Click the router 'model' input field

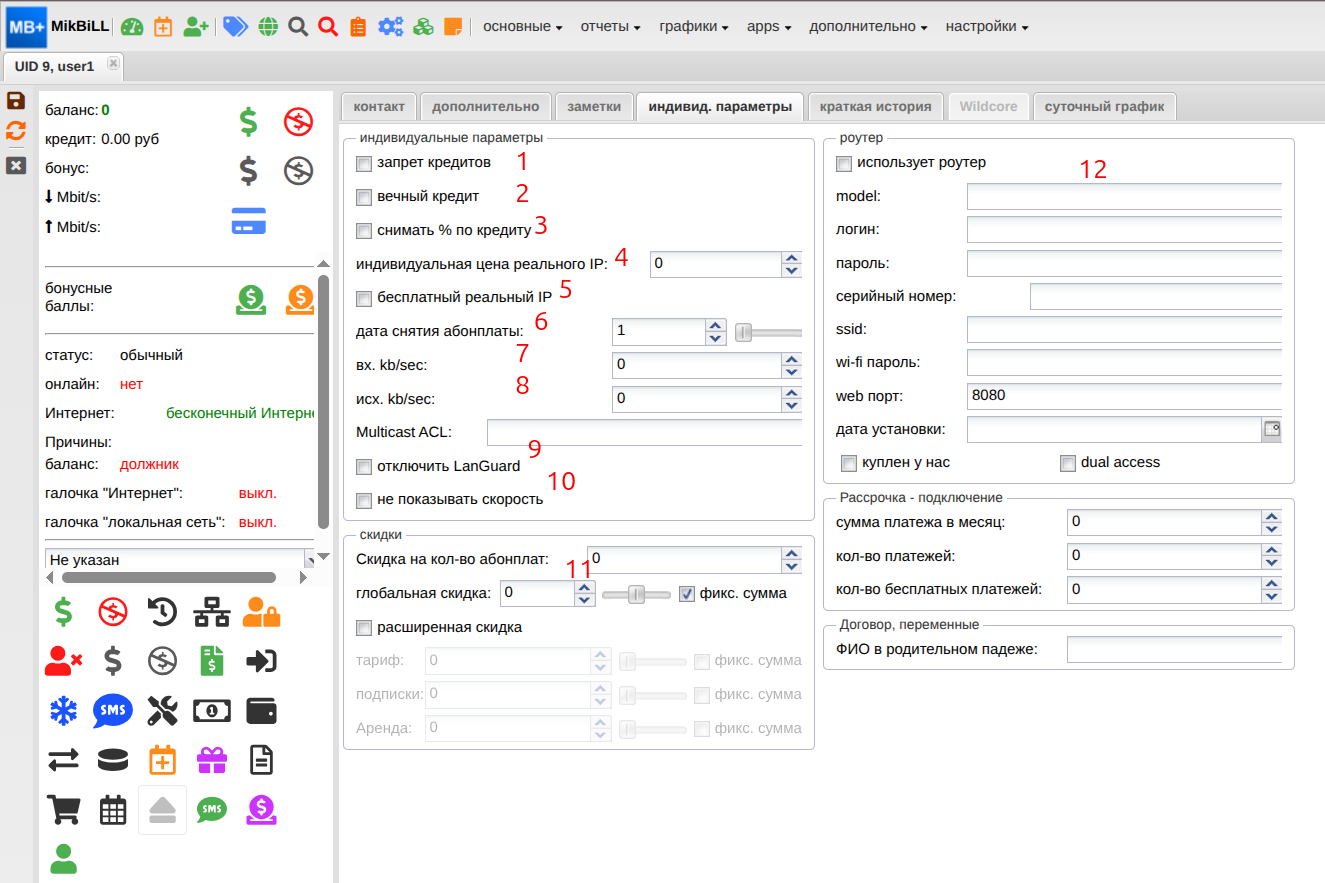(1124, 196)
